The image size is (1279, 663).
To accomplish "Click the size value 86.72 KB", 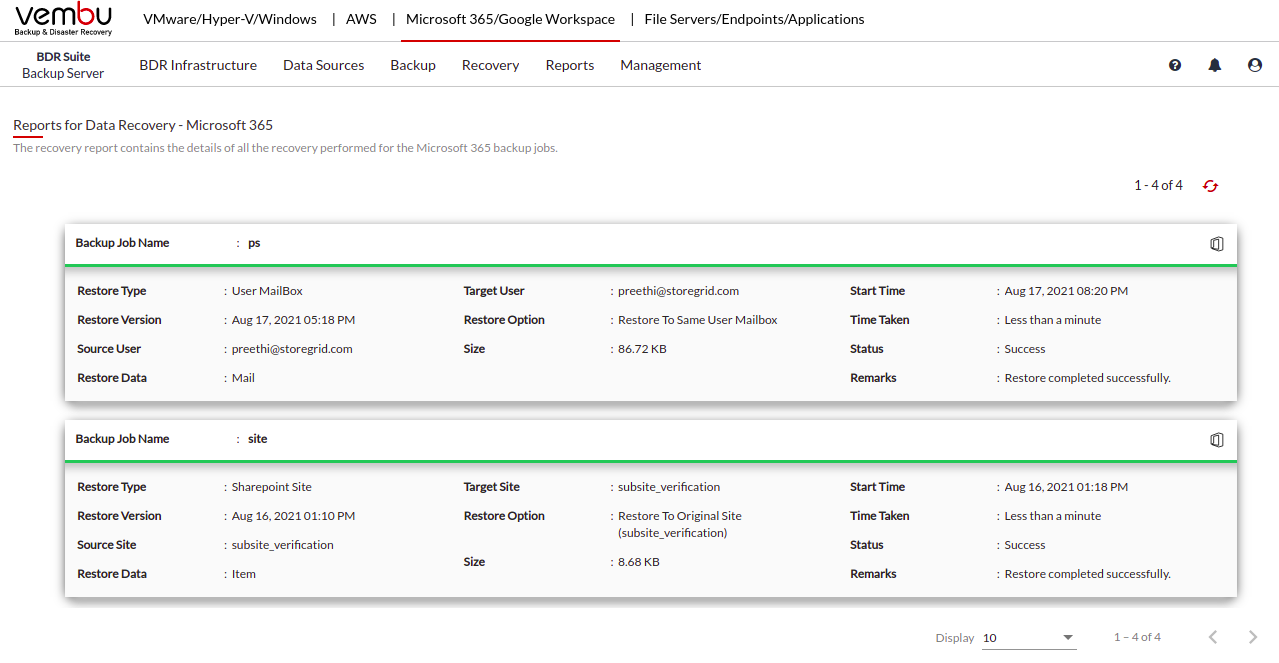I will click(x=642, y=349).
